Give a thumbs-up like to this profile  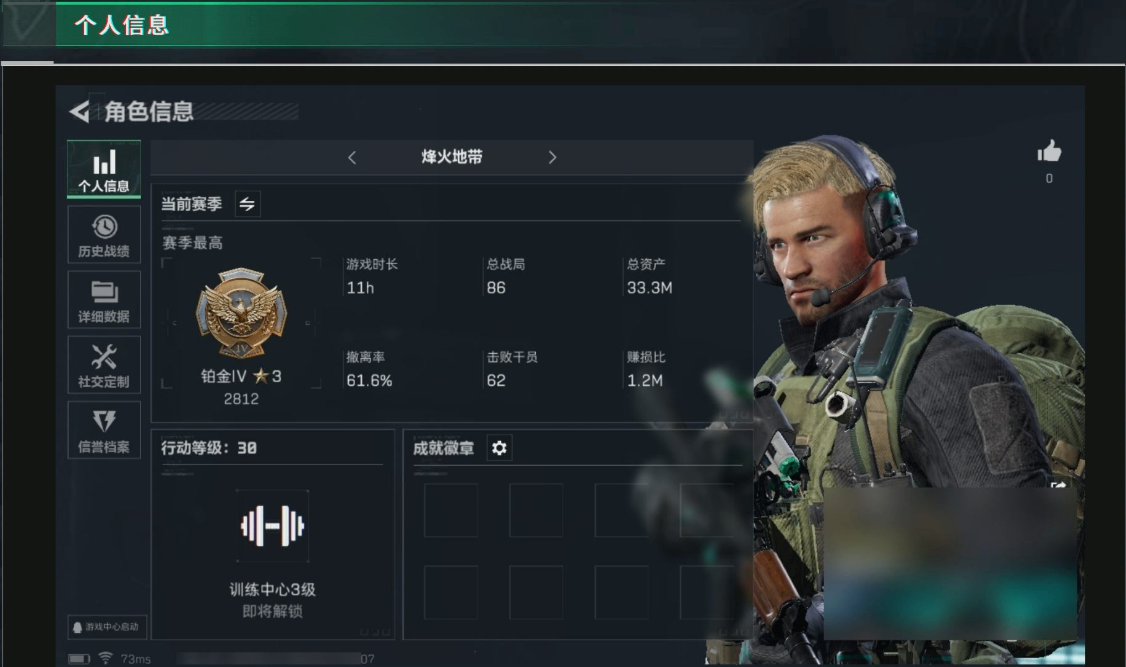coord(1049,151)
